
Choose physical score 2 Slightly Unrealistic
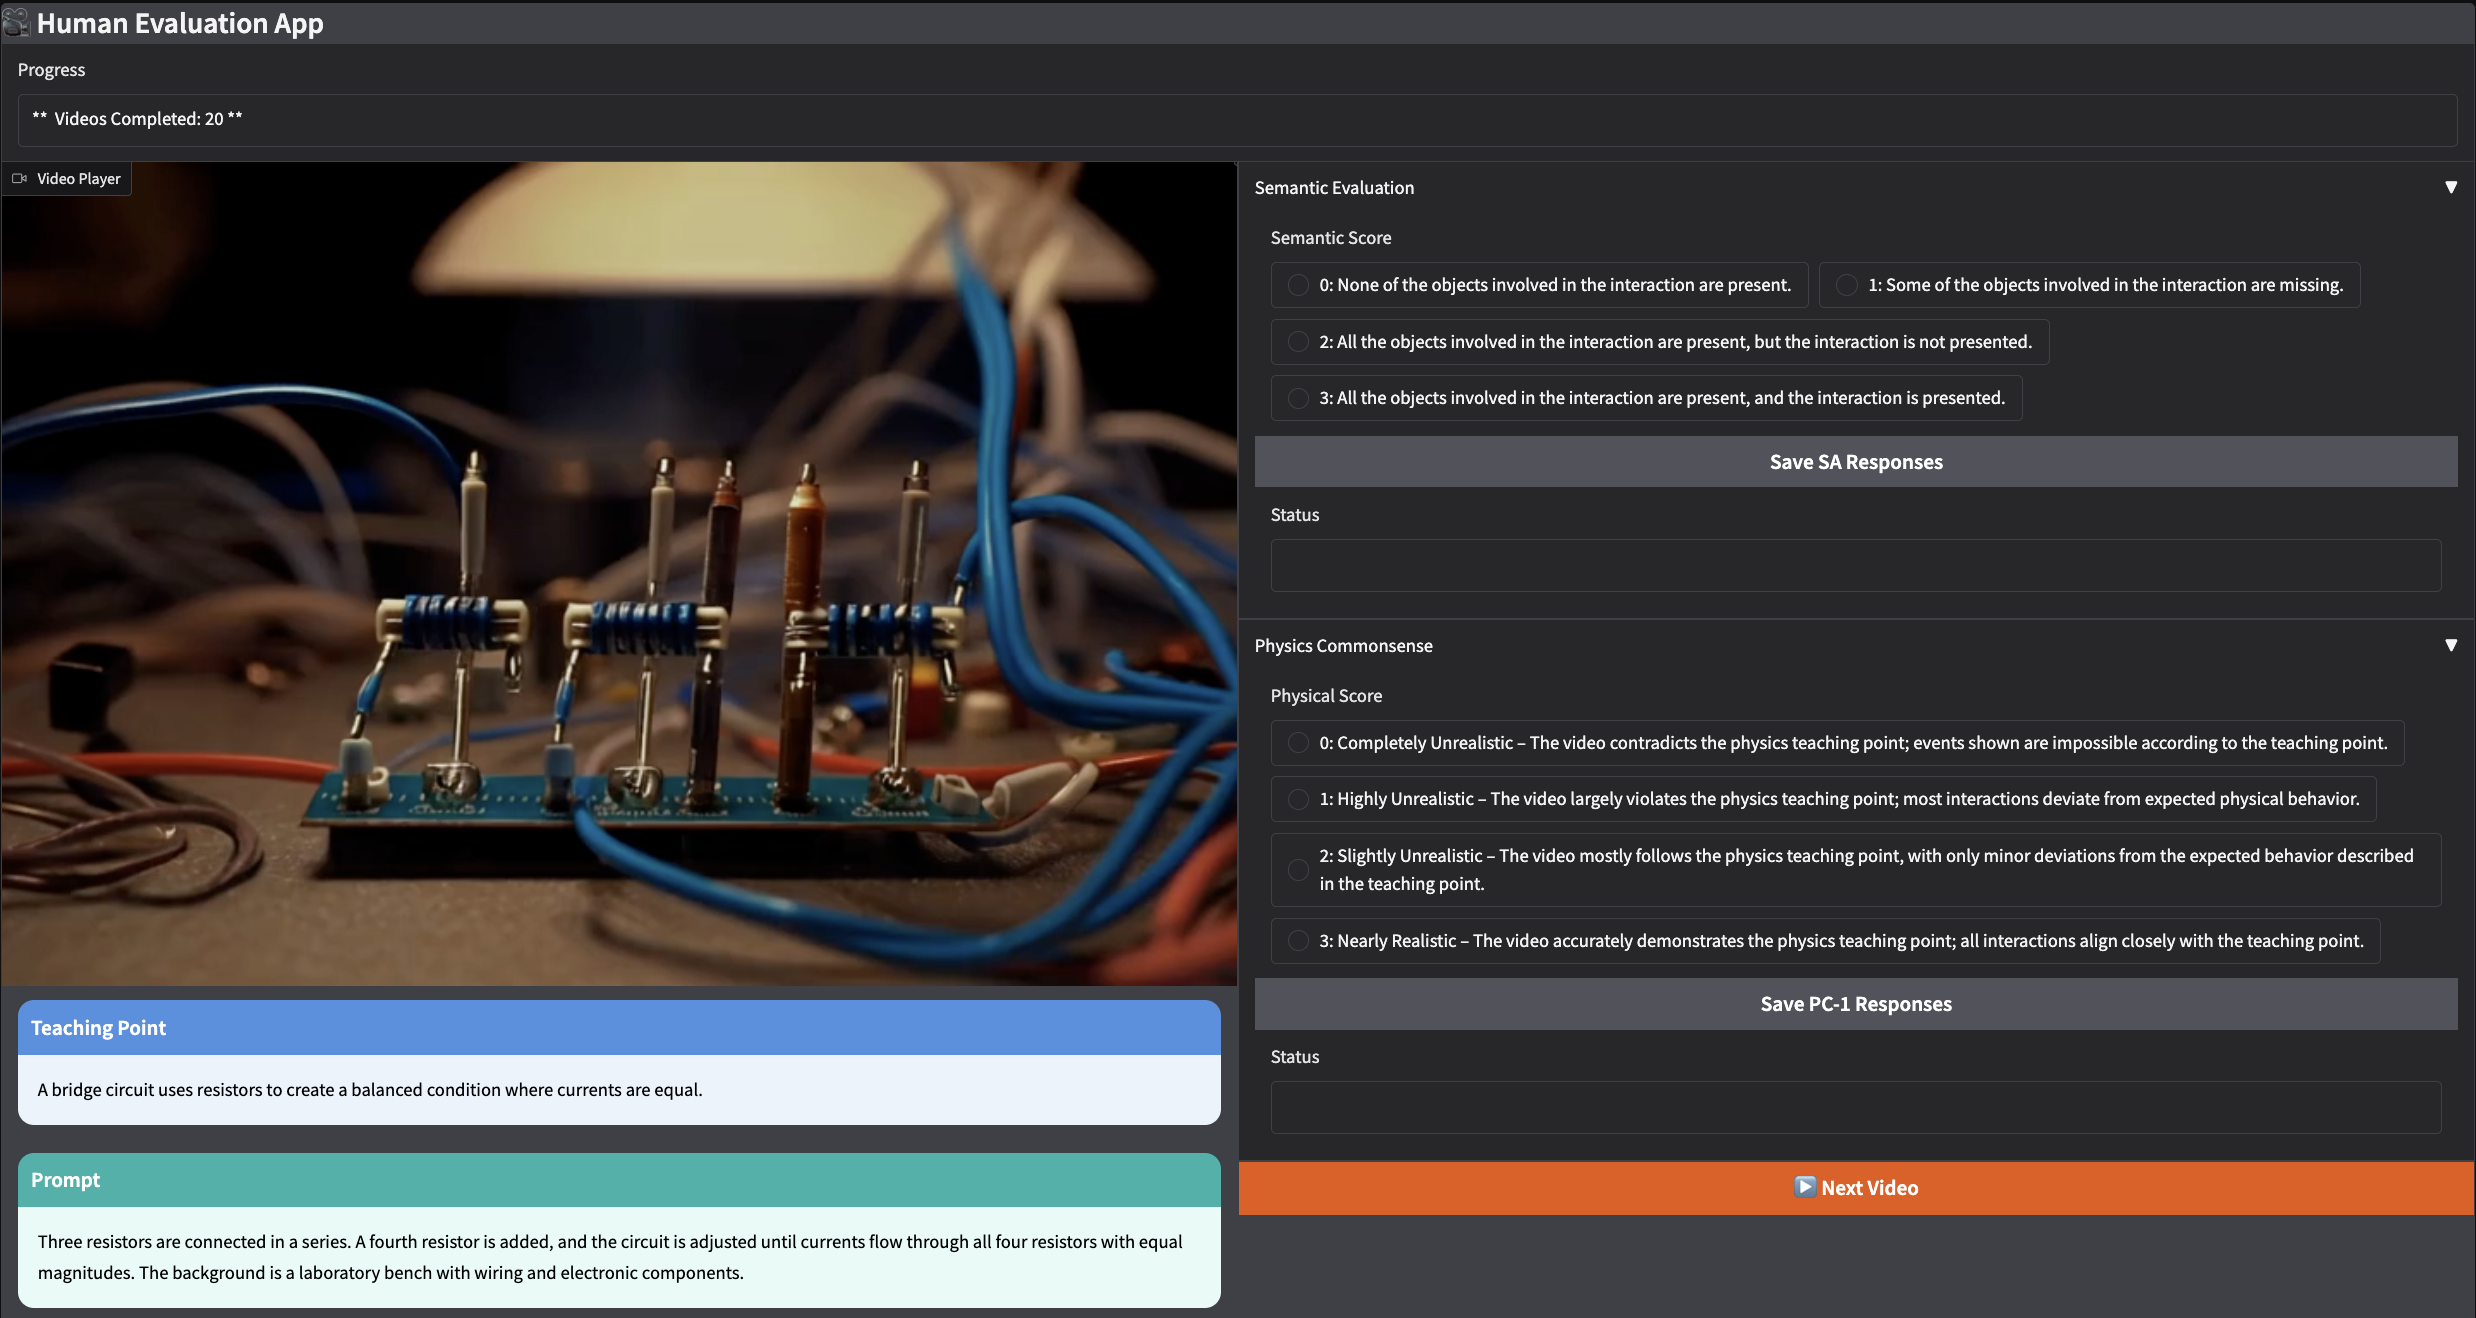coord(1298,870)
